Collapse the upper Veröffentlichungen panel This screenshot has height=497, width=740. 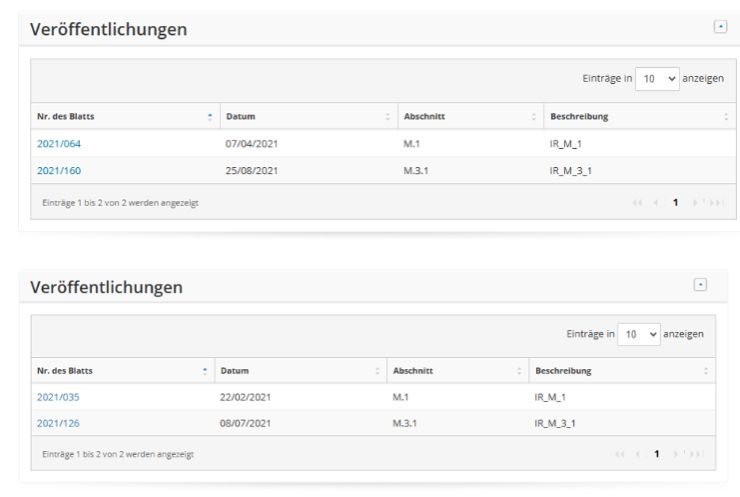tap(719, 27)
